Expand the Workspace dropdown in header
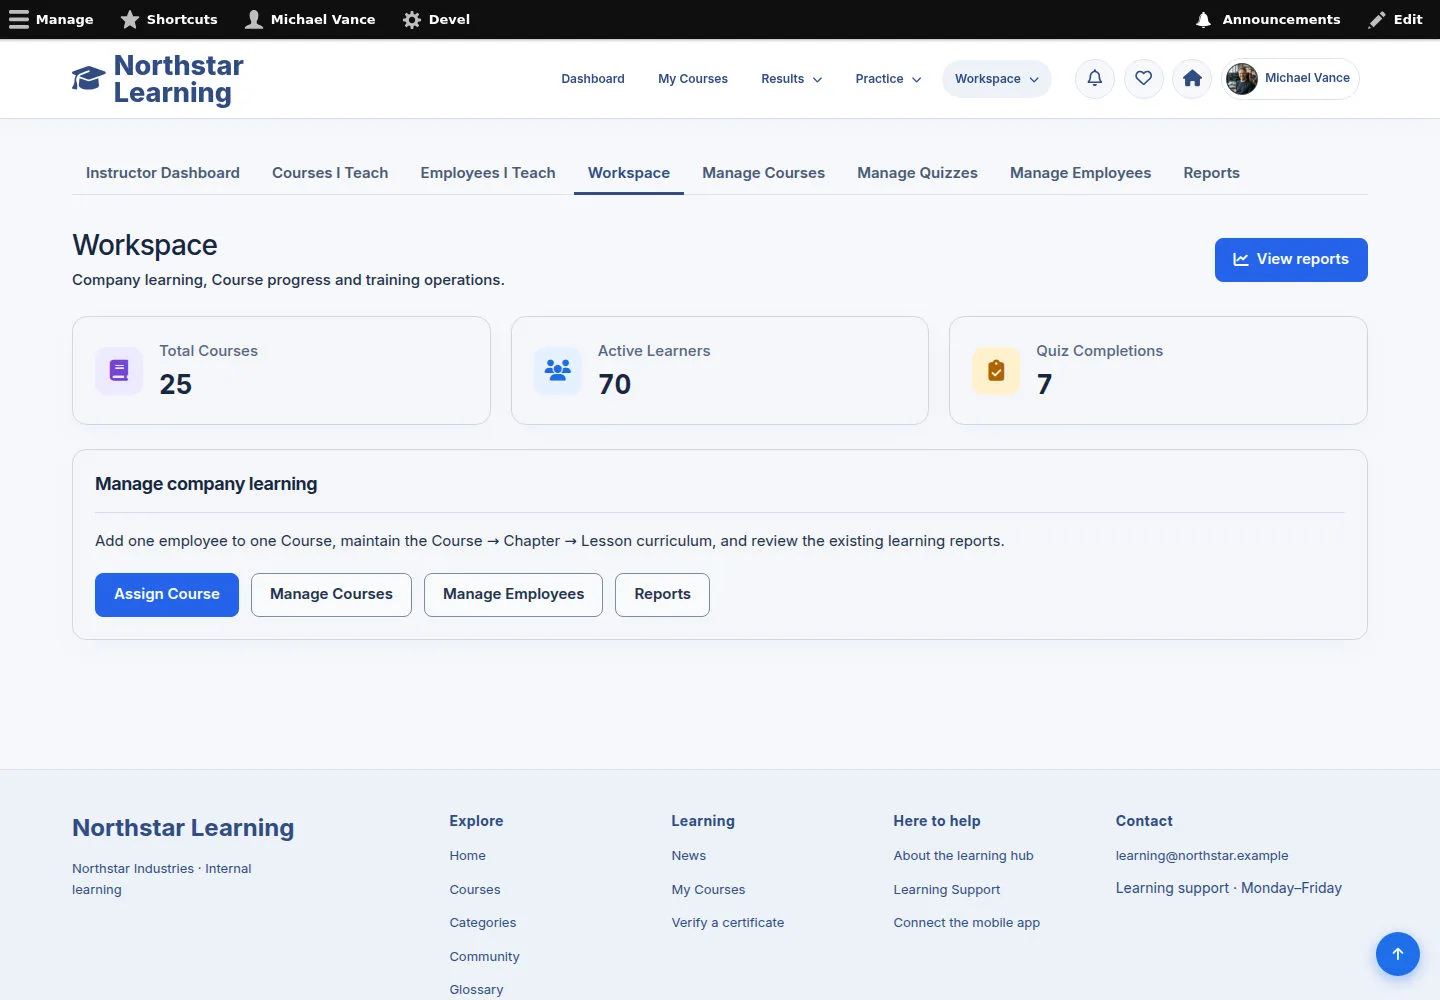 tap(997, 79)
